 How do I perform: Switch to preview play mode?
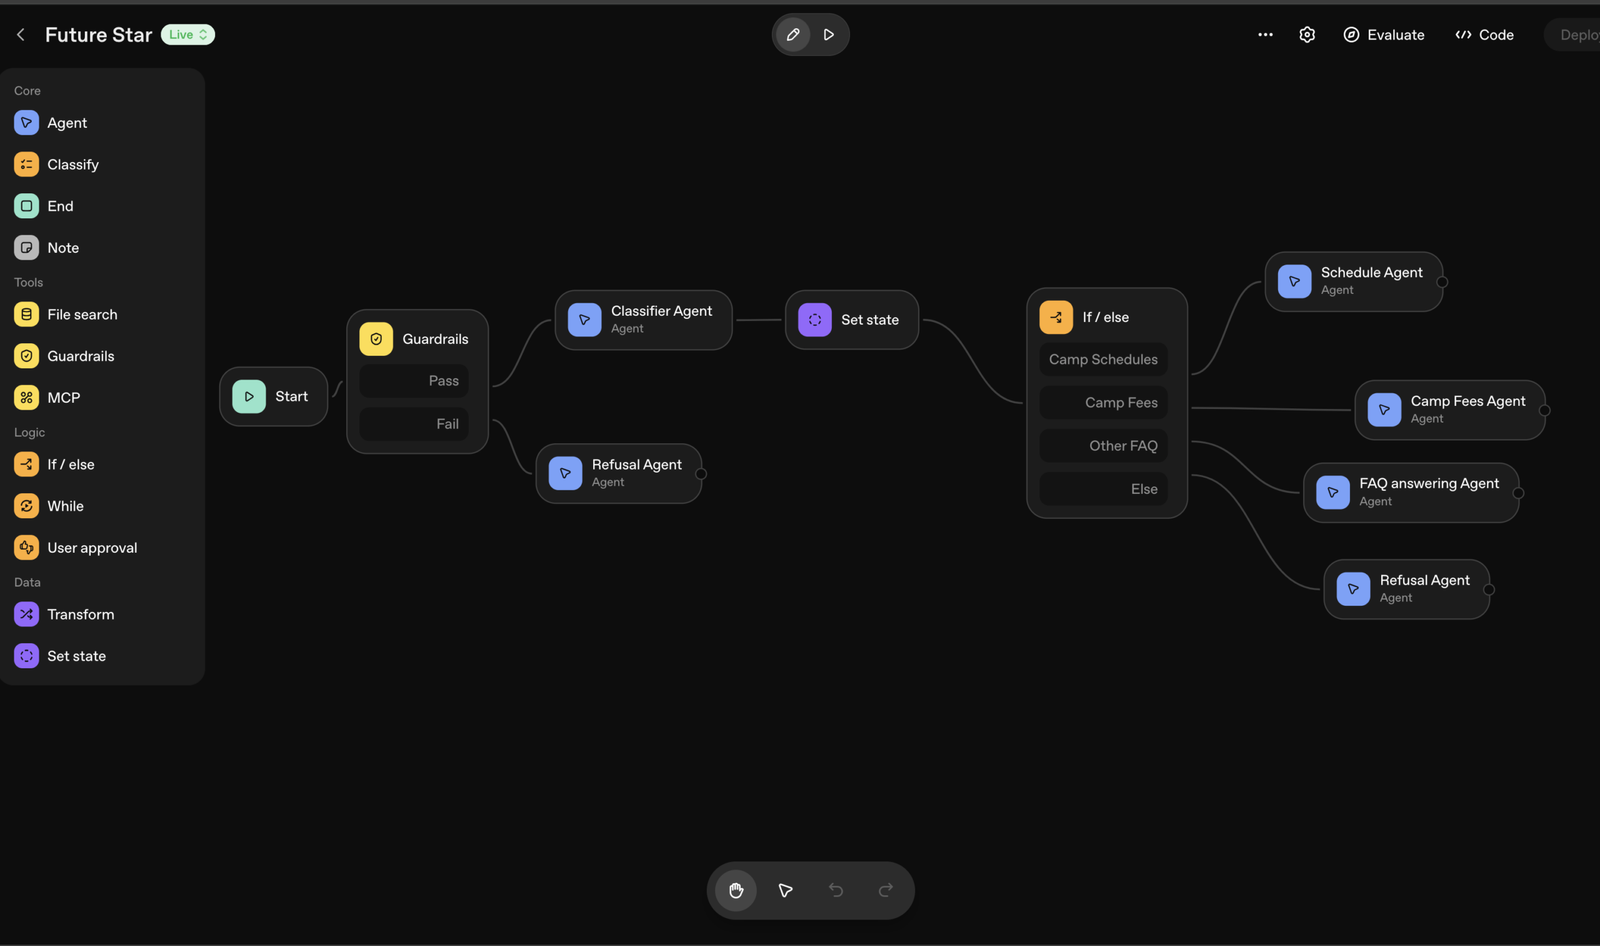[829, 35]
